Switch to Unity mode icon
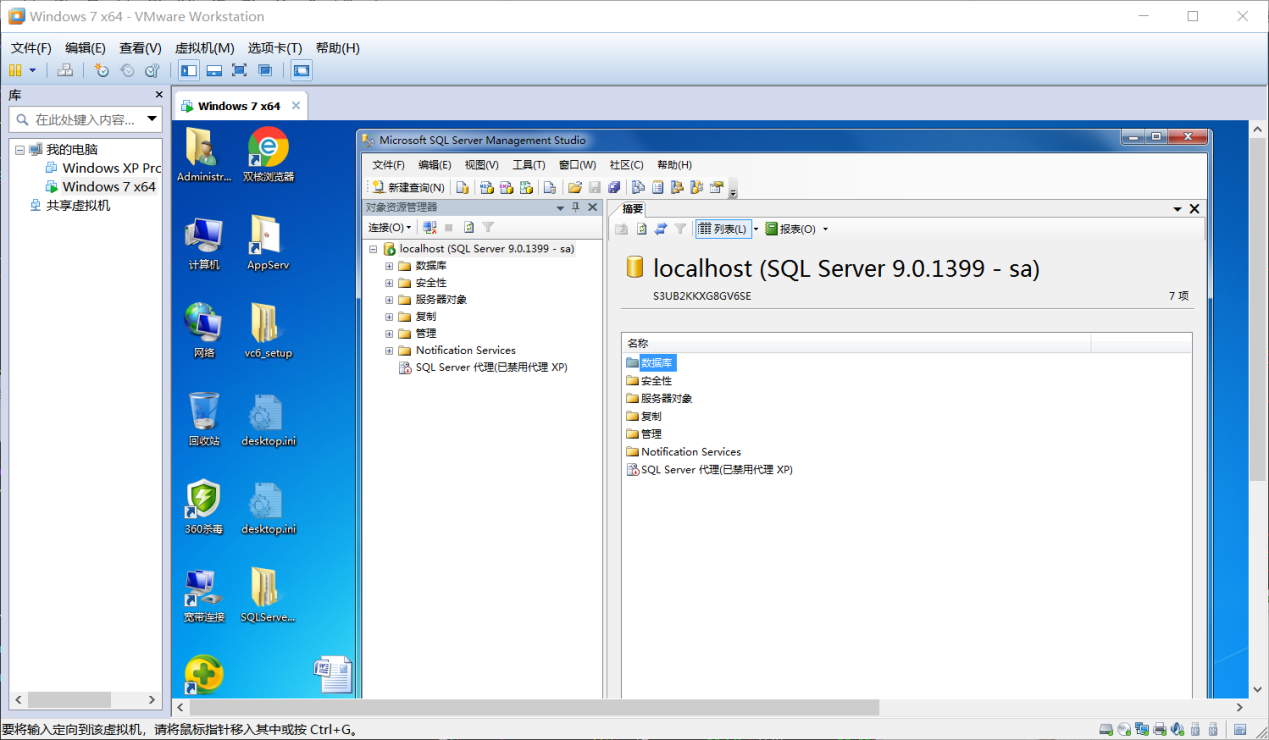Screen dimensions: 1269x740 [x=265, y=70]
